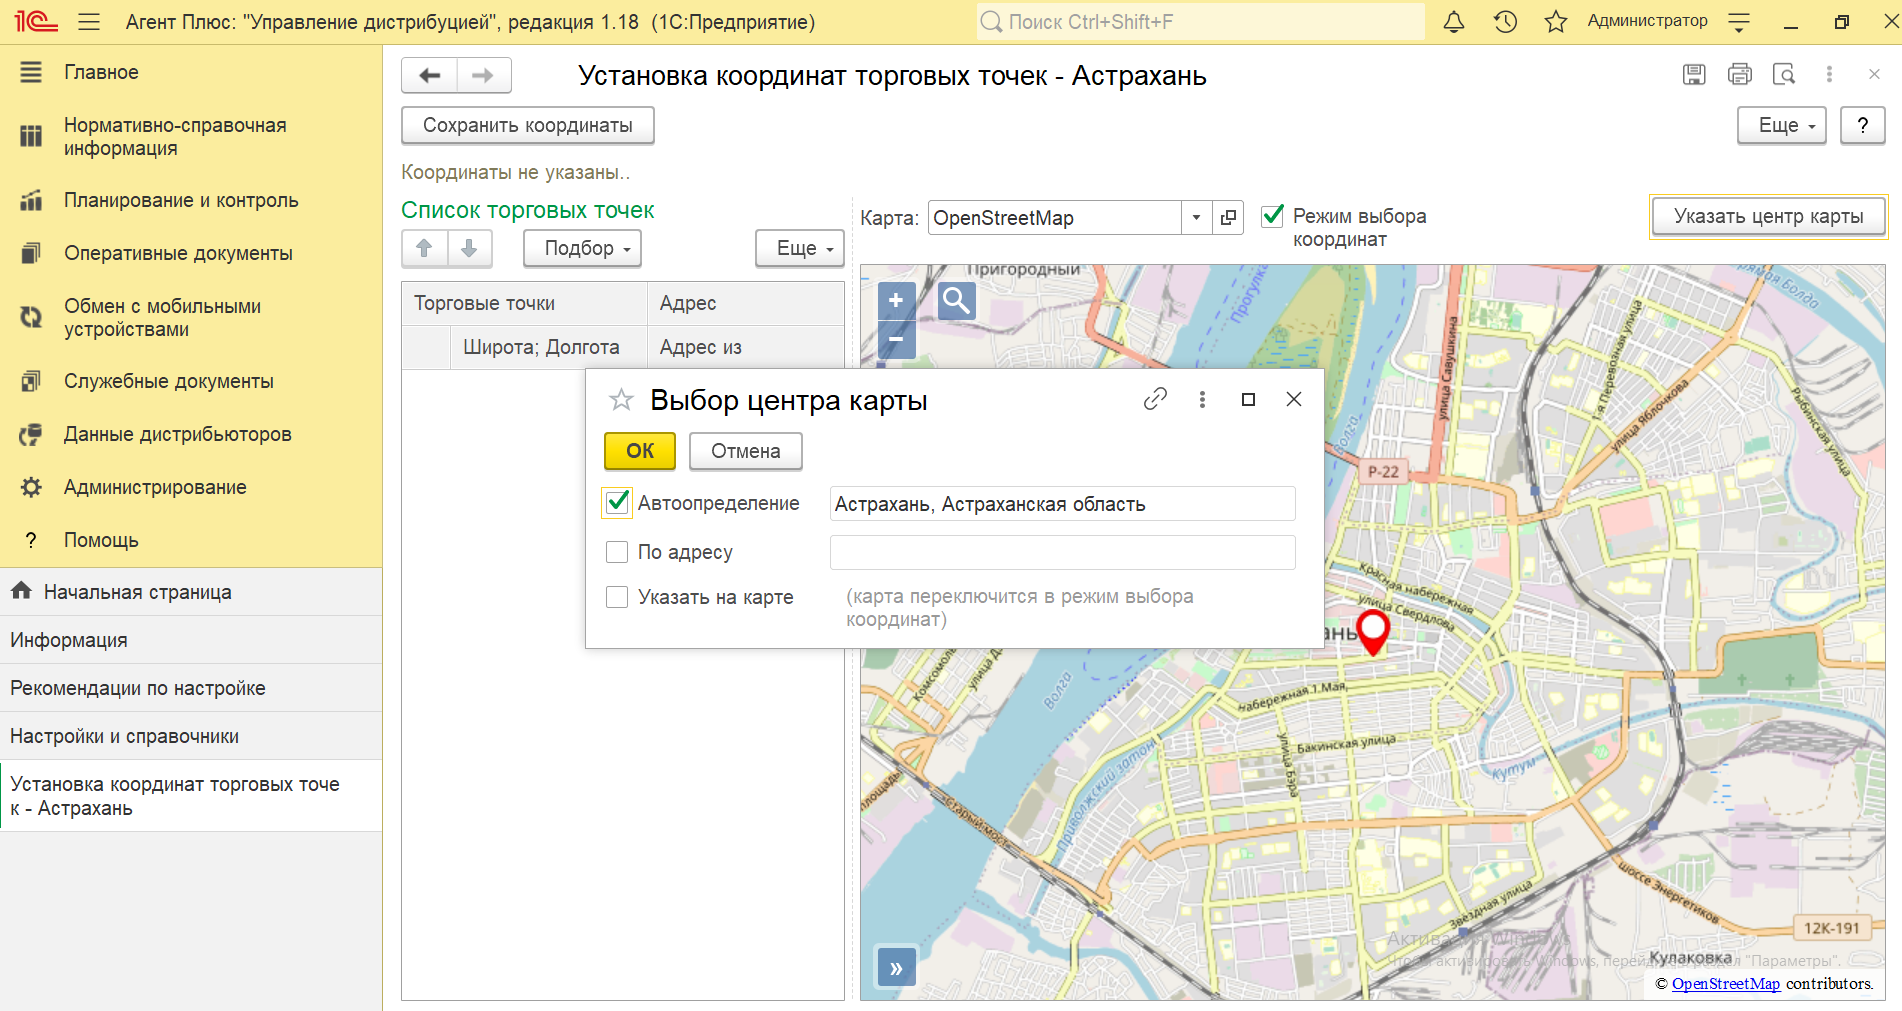Switch to Рекомендации по настройке tab
1902x1011 pixels.
pos(191,688)
